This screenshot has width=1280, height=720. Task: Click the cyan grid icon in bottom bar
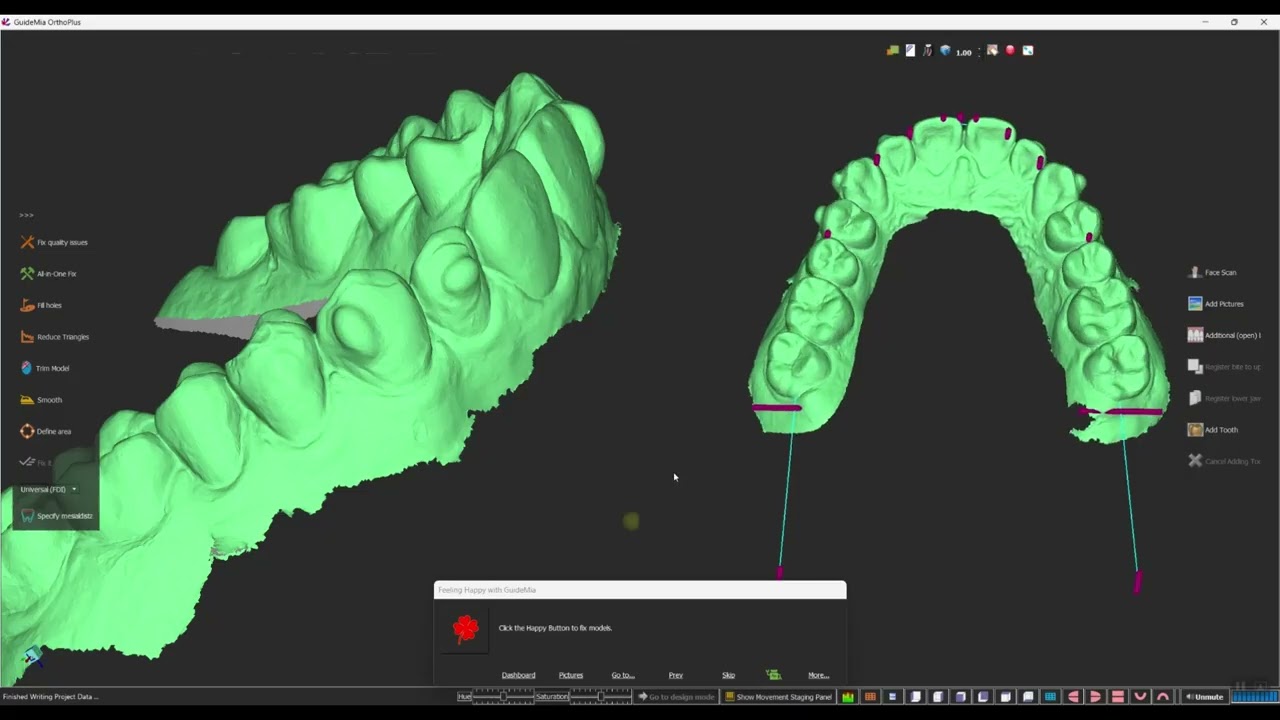click(1050, 697)
